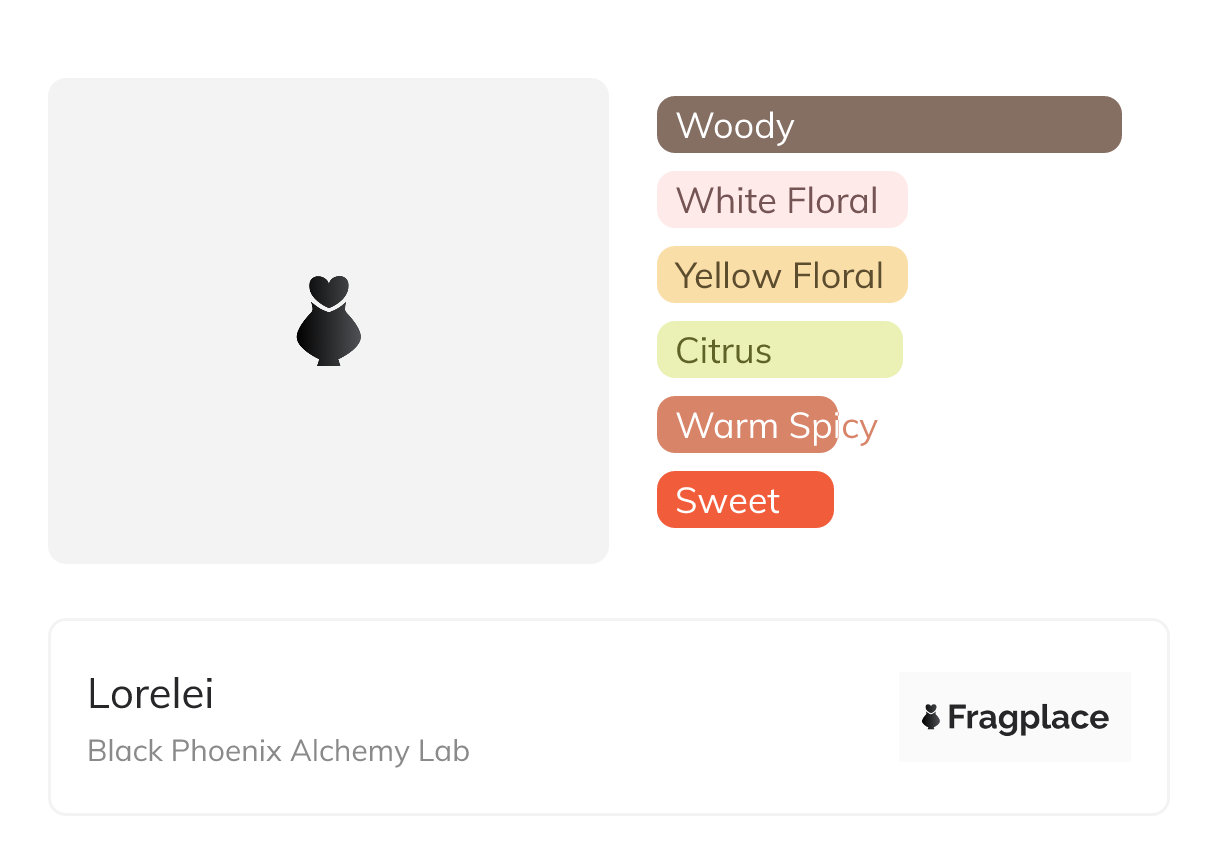Click the "Woody" text label
This screenshot has width=1218, height=864.
[x=735, y=126]
